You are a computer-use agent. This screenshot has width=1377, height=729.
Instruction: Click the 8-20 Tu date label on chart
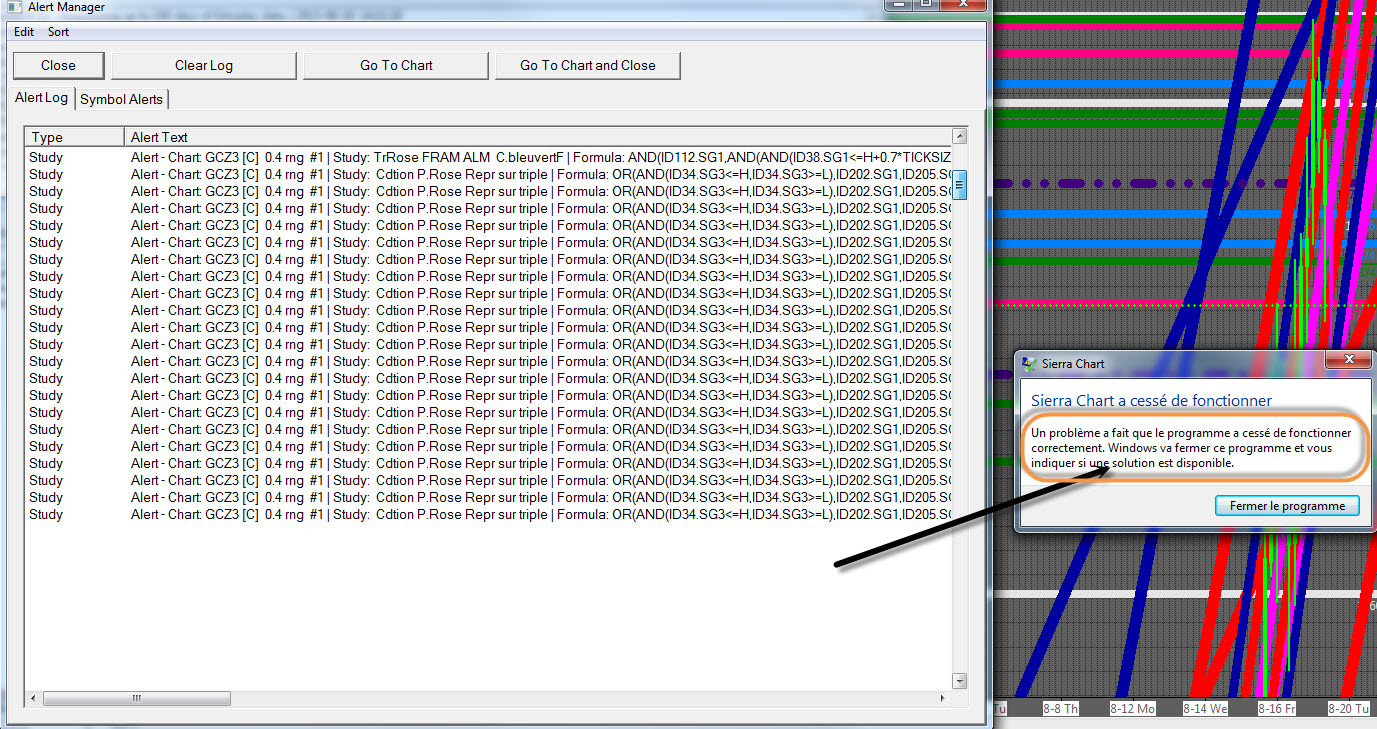(1348, 709)
